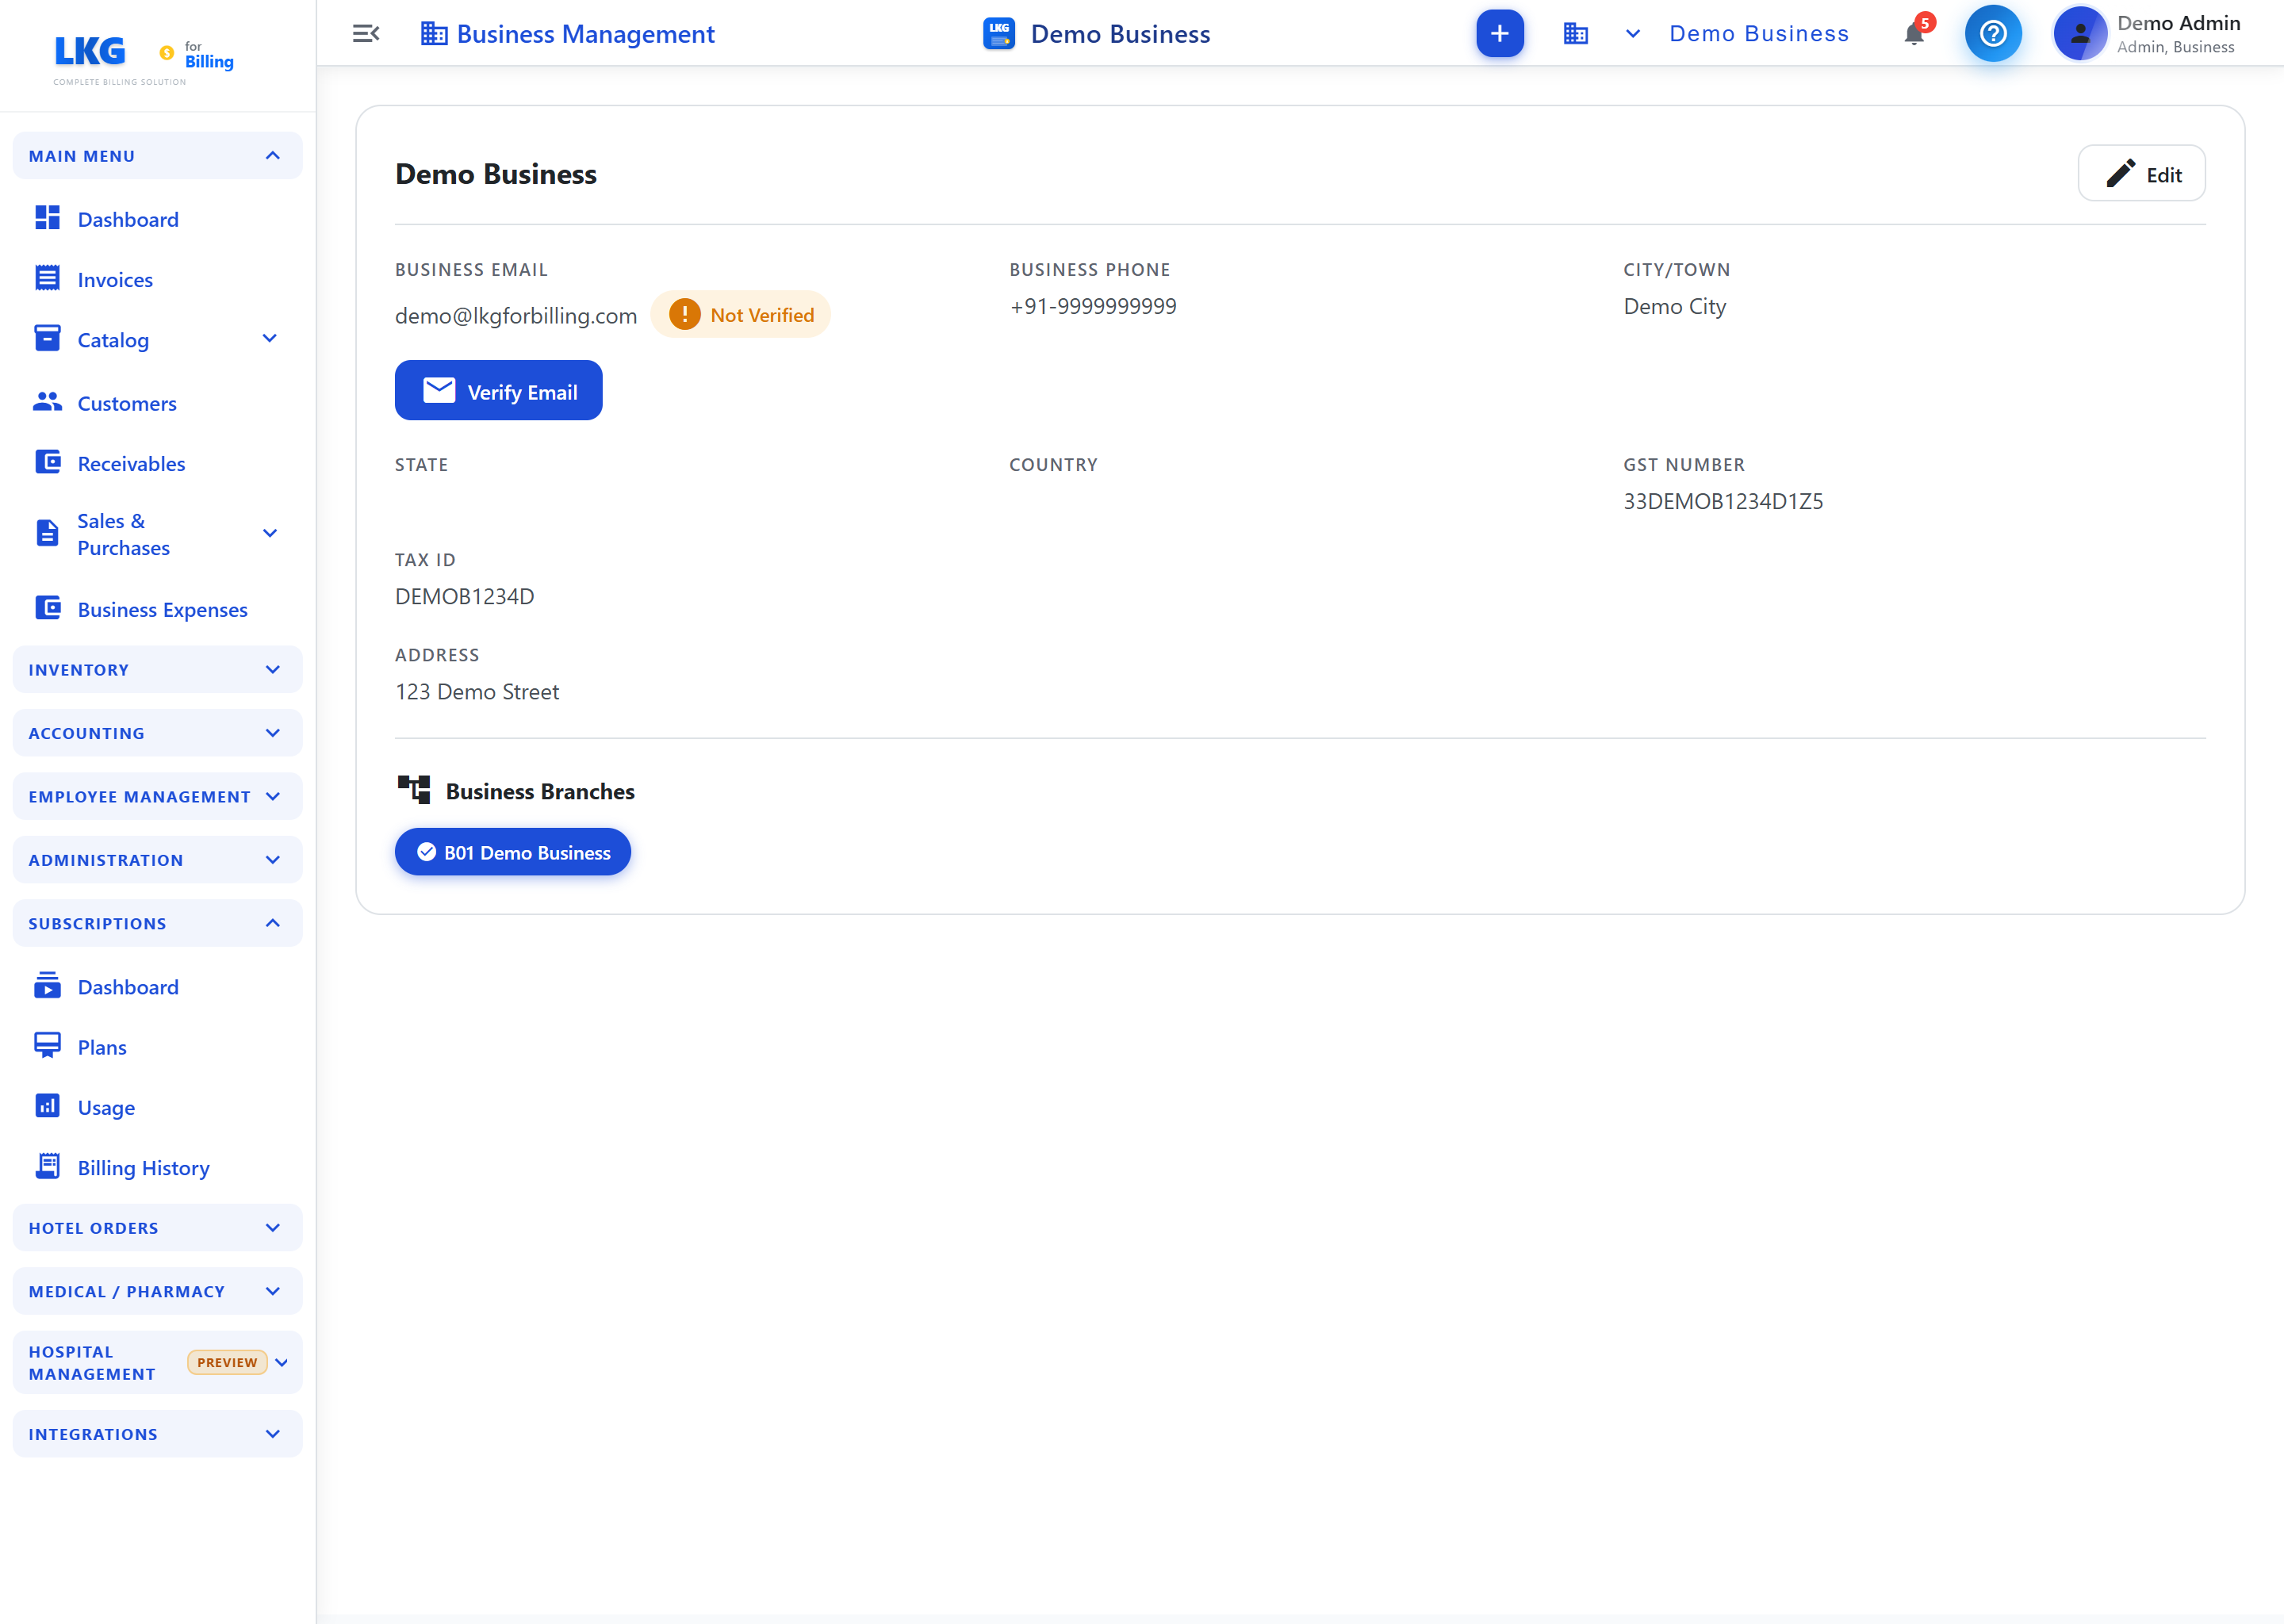Image resolution: width=2284 pixels, height=1624 pixels.
Task: Expand the HOTEL ORDERS section
Action: point(157,1228)
